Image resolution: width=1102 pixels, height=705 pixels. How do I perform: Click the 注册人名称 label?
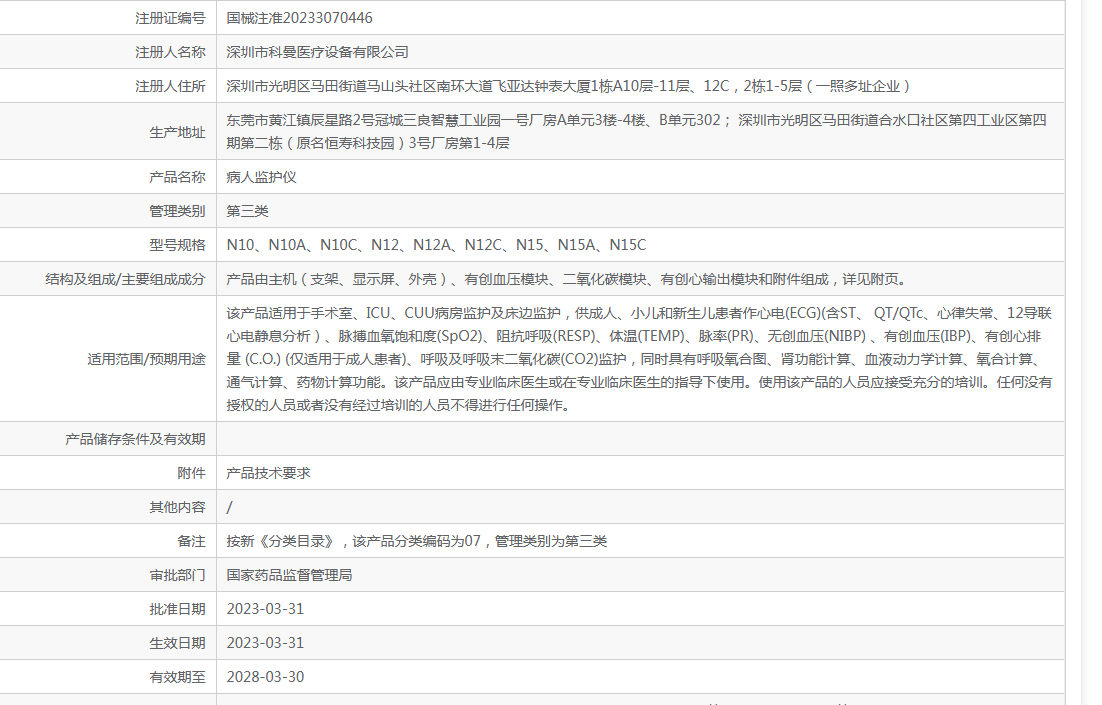point(170,52)
